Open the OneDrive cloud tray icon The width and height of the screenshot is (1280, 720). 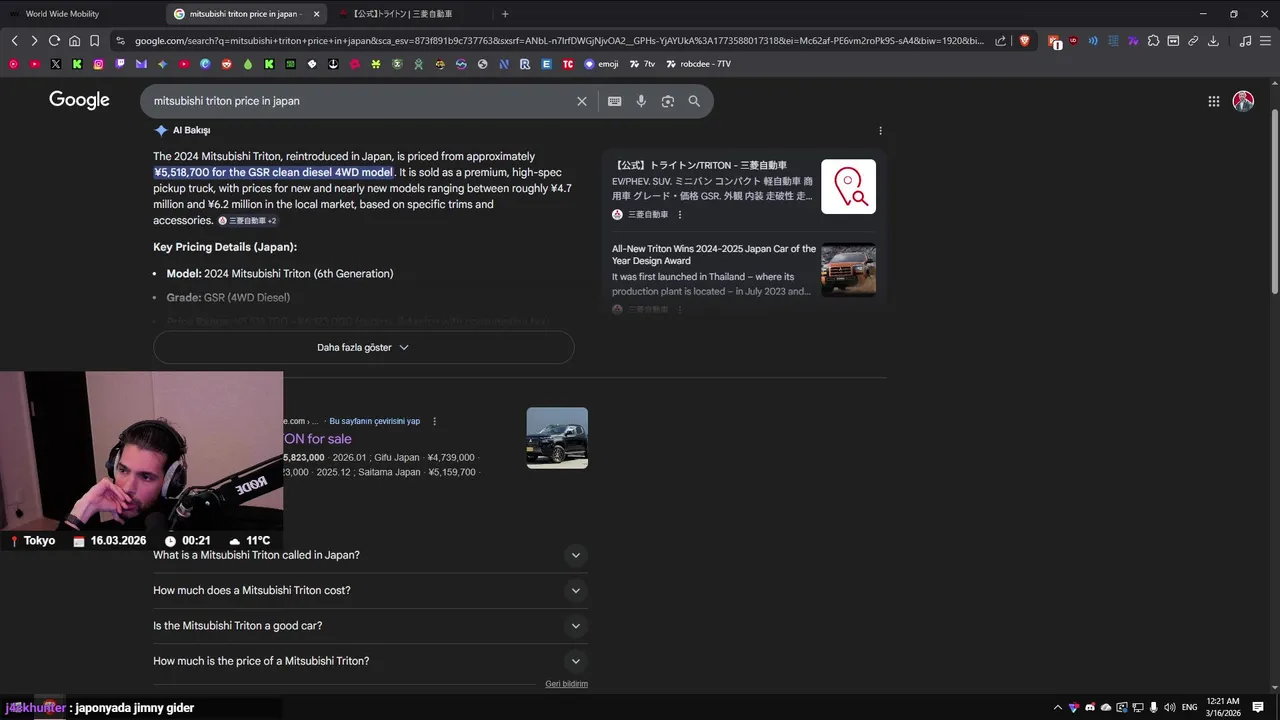click(1106, 707)
